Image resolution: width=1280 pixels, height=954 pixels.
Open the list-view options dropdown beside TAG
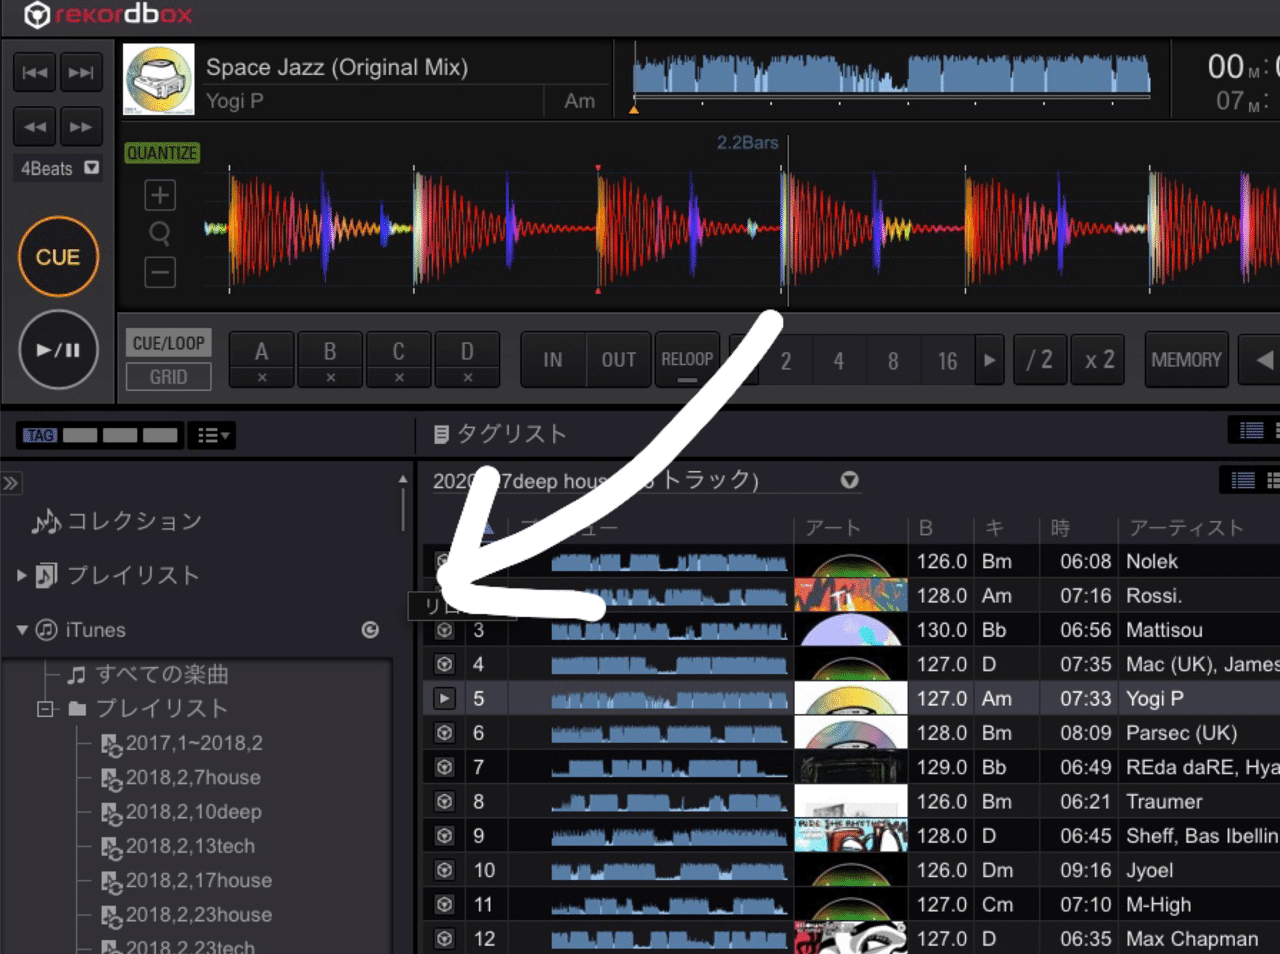coord(213,435)
